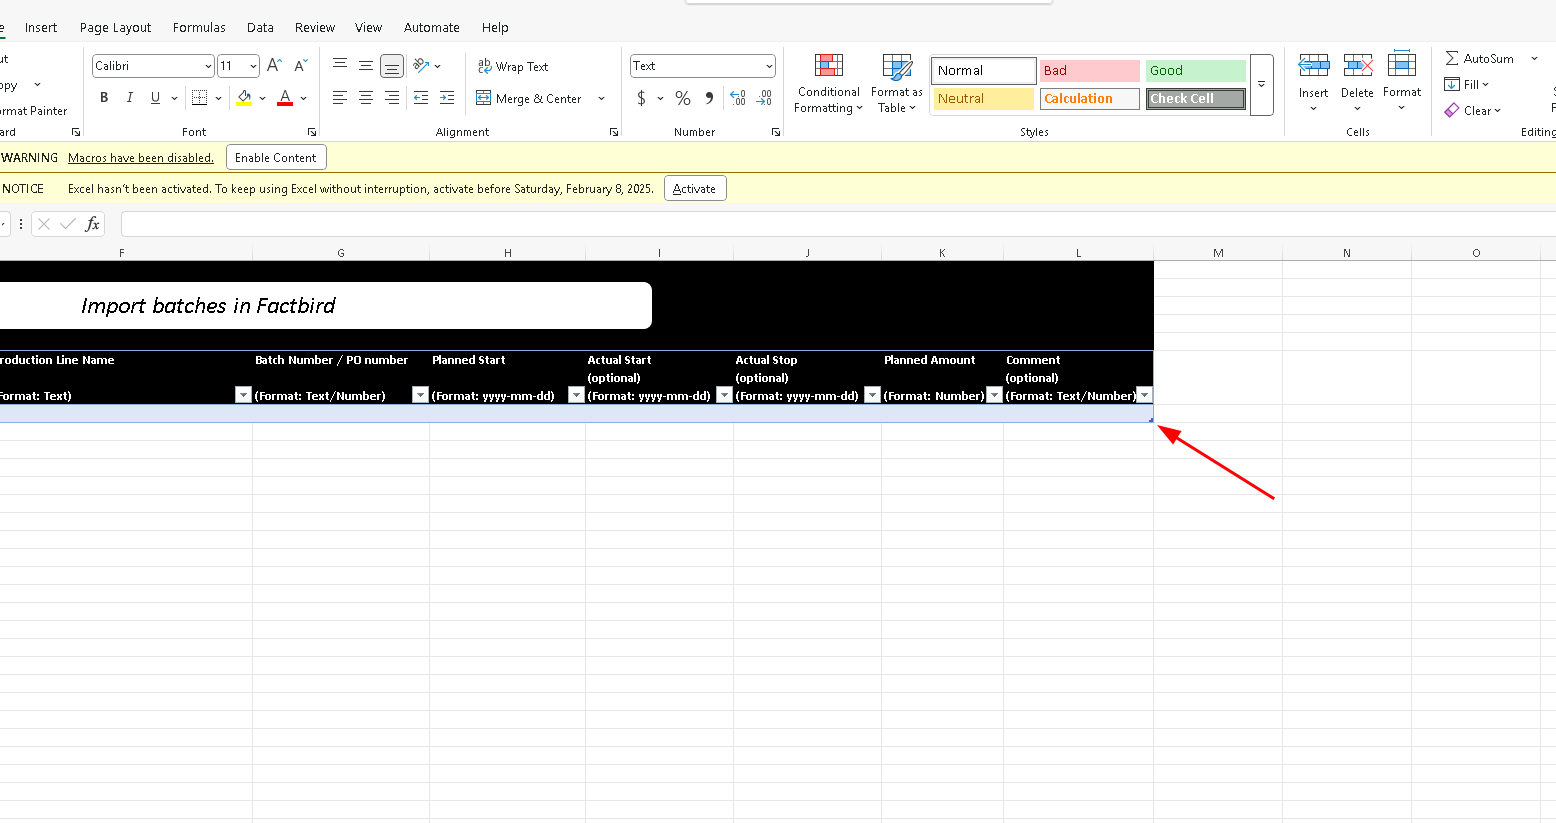Expand Merge & Center options arrow
This screenshot has height=823, width=1556.
(601, 98)
